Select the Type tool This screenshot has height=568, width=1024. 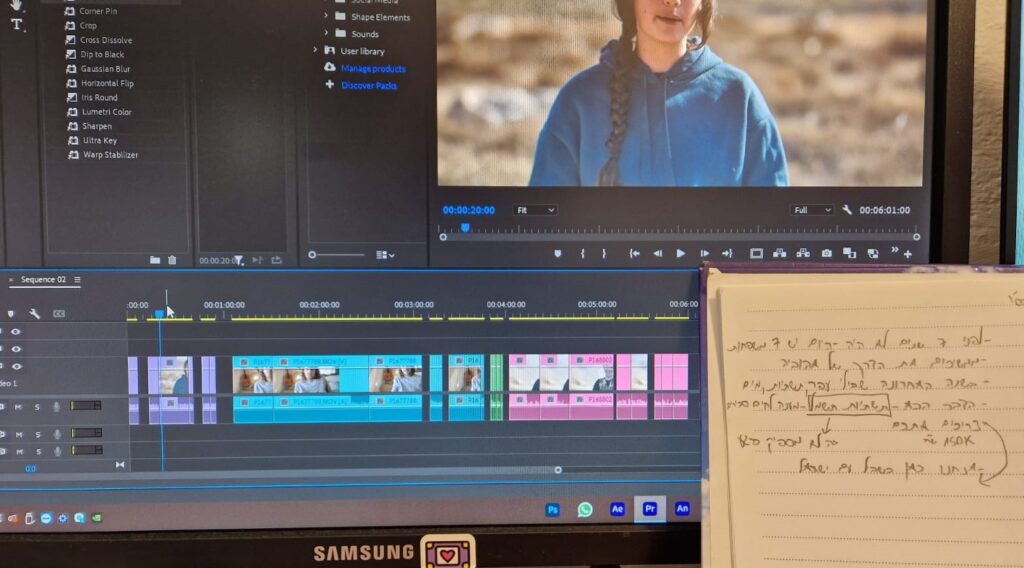tap(16, 24)
